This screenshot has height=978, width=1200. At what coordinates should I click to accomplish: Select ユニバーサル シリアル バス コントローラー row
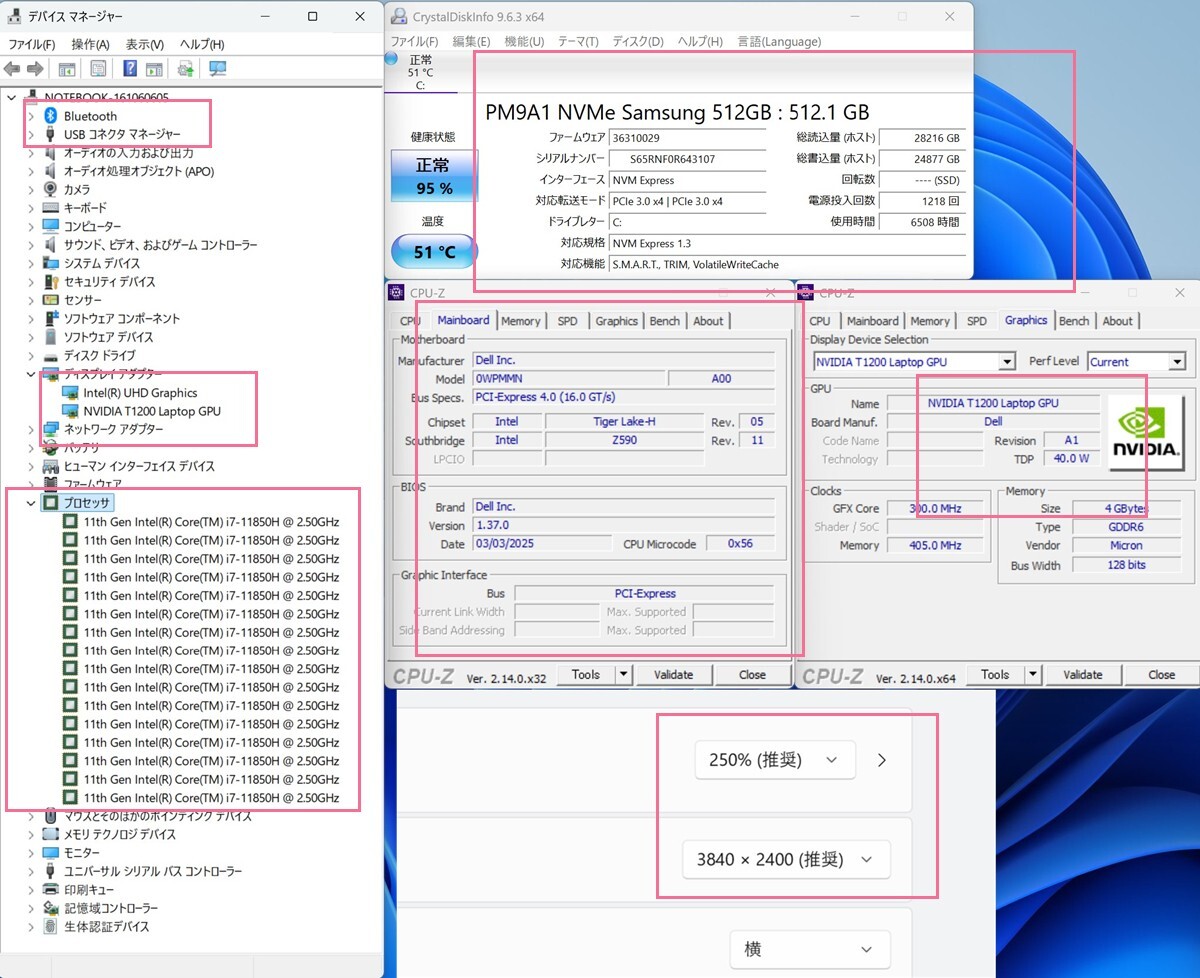[x=152, y=871]
